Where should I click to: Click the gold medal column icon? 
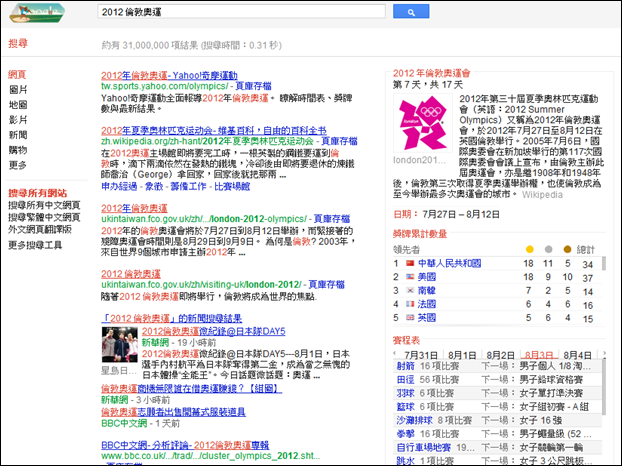[529, 249]
